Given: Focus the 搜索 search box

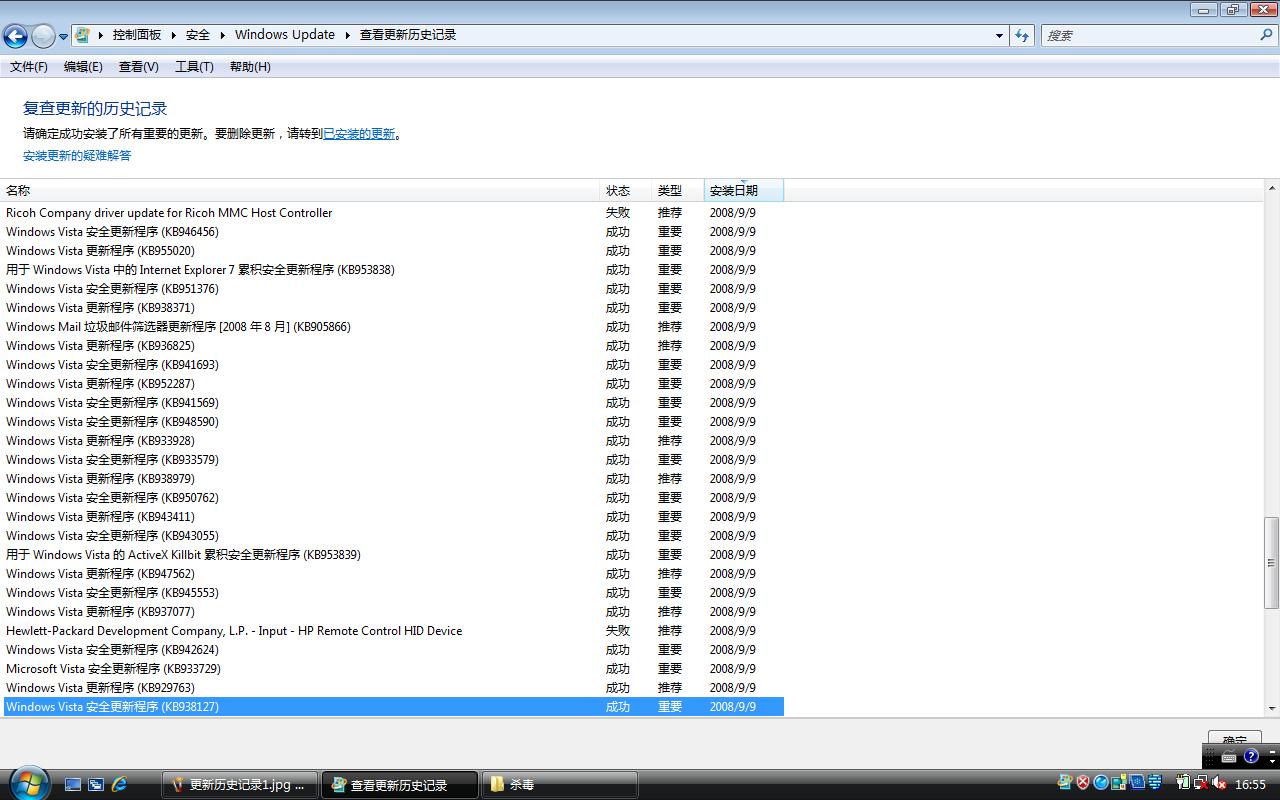Looking at the screenshot, I should point(1150,35).
